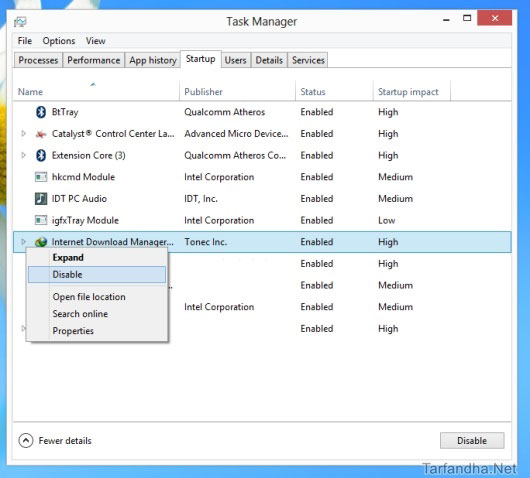530x478 pixels.
Task: Select the IDT PC Audio row name
Action: point(79,198)
